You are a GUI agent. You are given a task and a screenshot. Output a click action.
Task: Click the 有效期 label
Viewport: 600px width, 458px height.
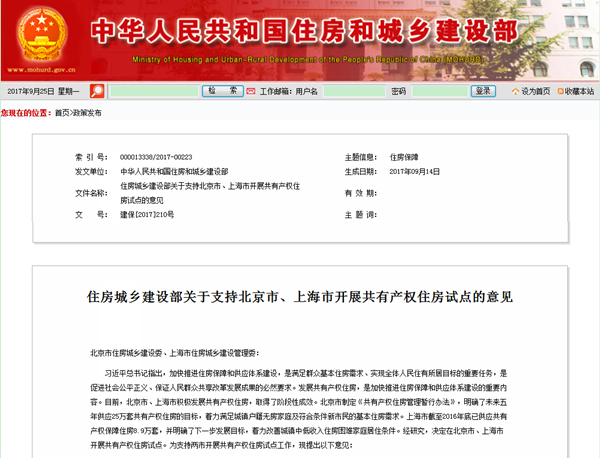360,193
